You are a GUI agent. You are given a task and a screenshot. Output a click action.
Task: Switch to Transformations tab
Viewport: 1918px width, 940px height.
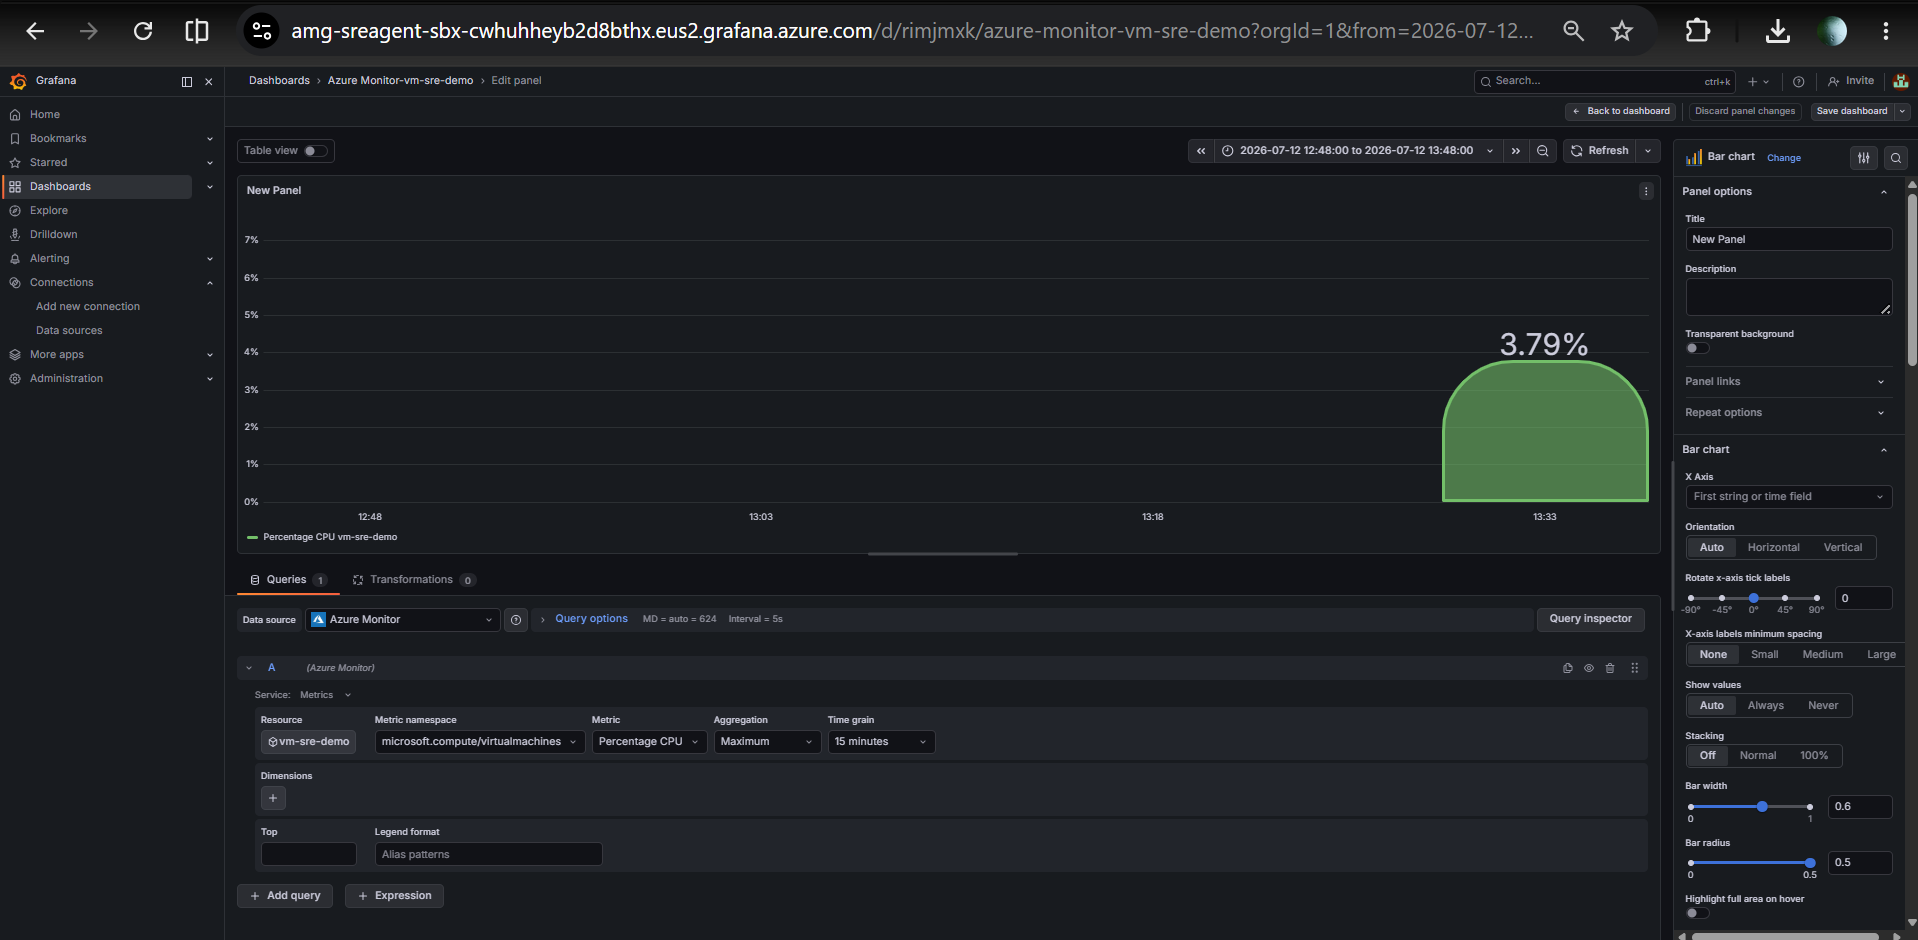coord(414,580)
